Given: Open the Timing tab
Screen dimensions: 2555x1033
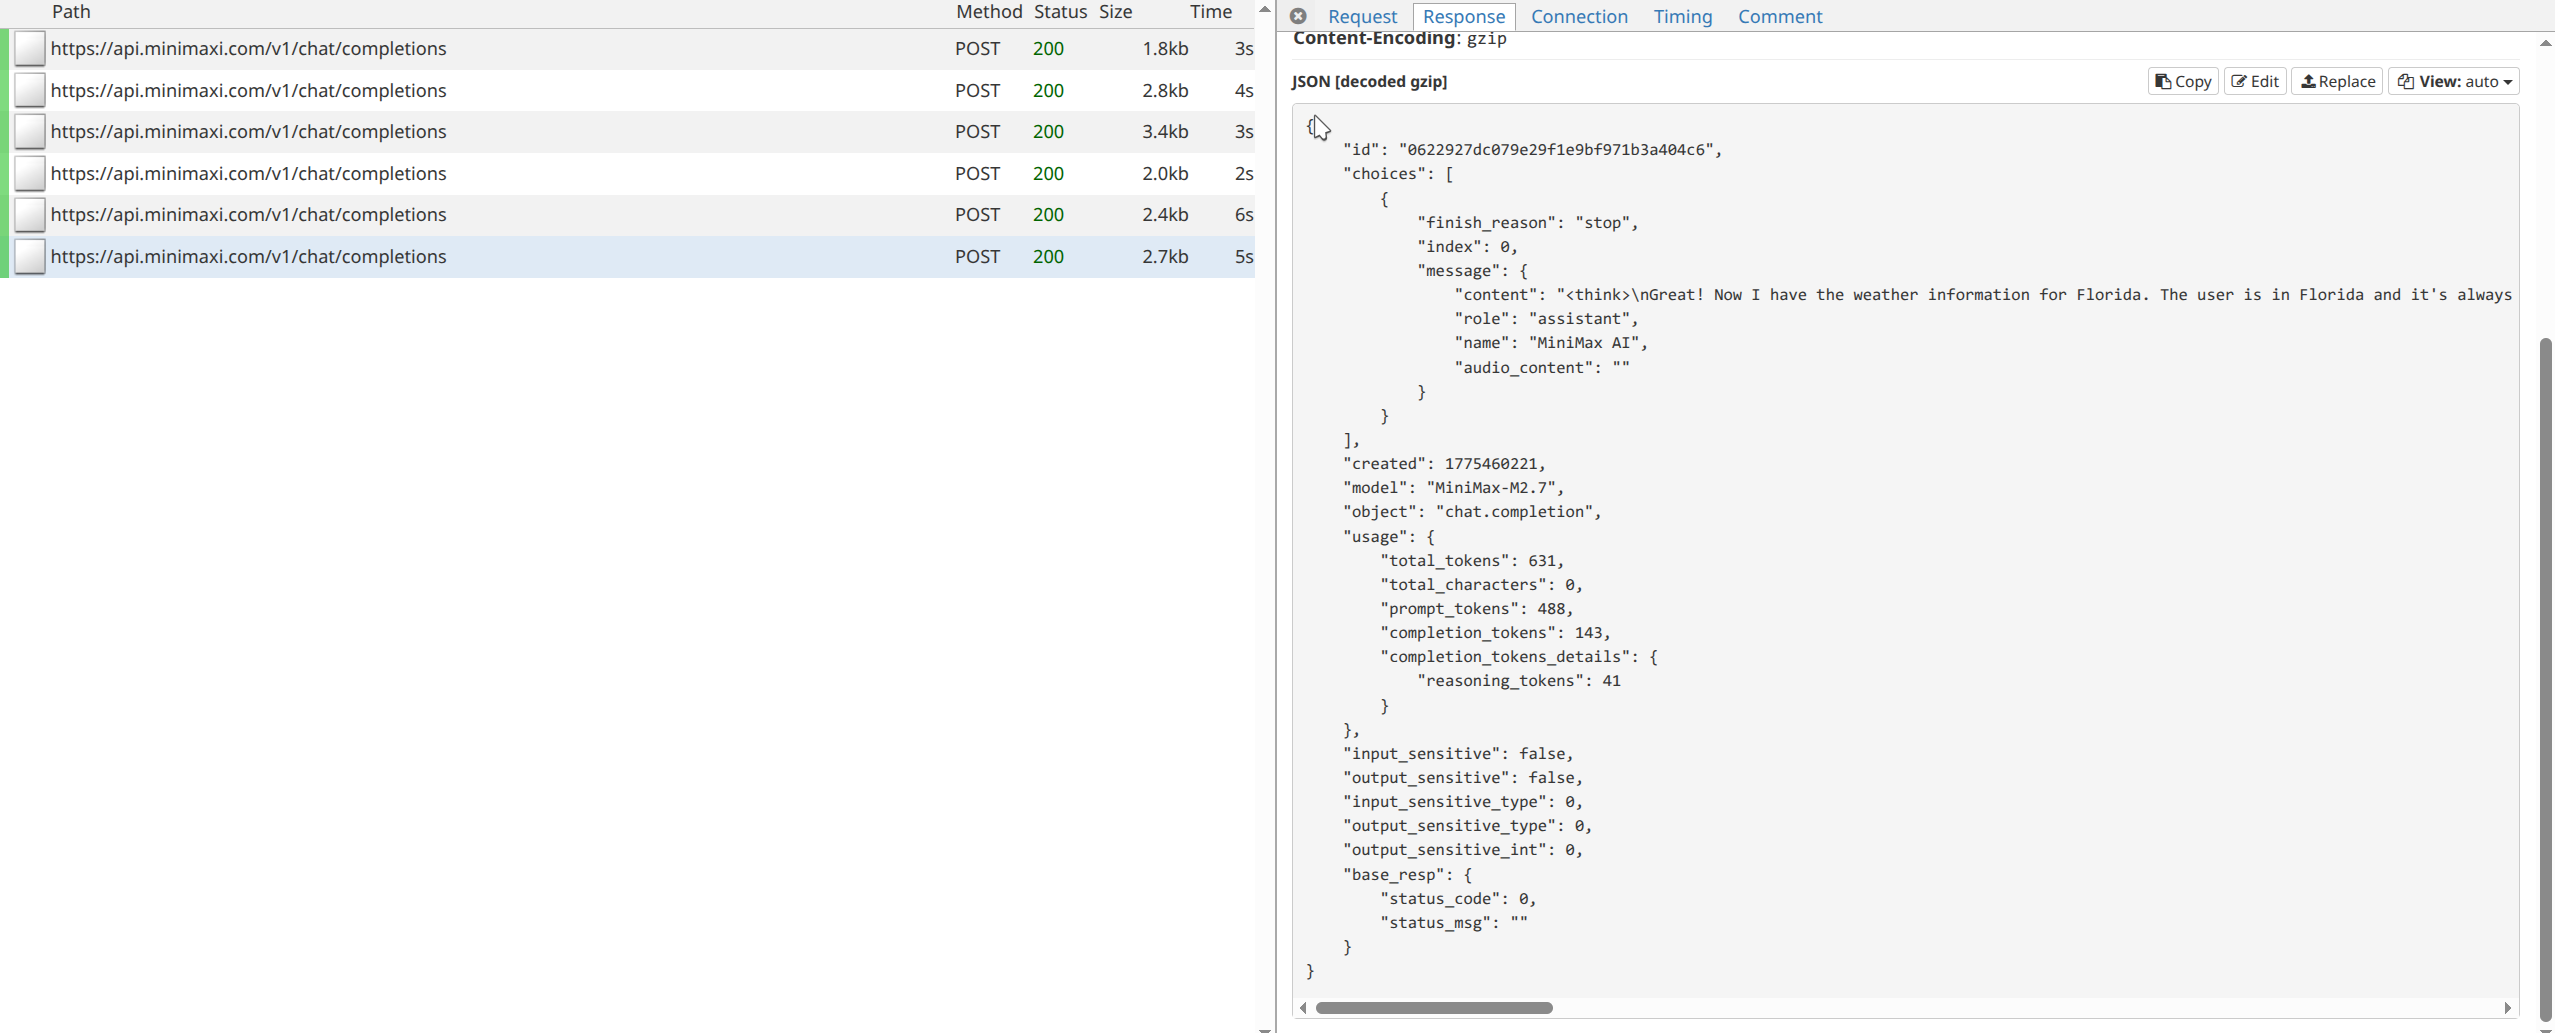Looking at the screenshot, I should pyautogui.click(x=1682, y=17).
